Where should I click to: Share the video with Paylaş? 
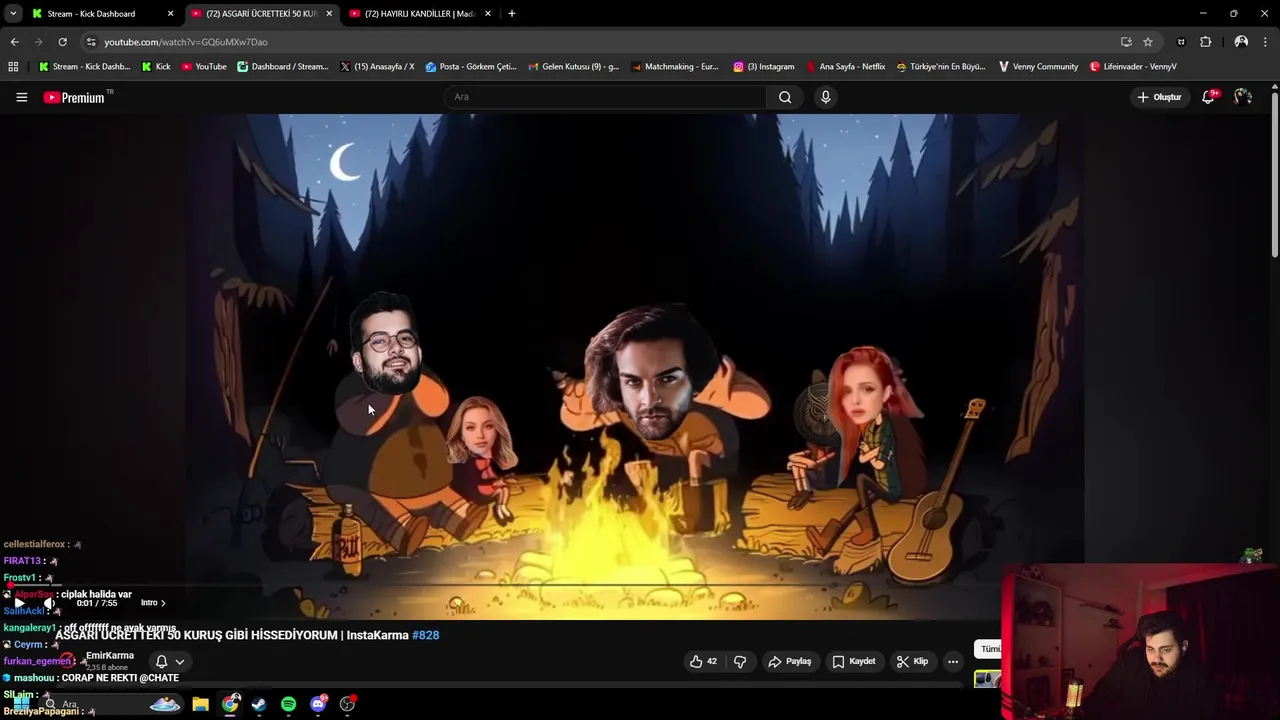789,661
